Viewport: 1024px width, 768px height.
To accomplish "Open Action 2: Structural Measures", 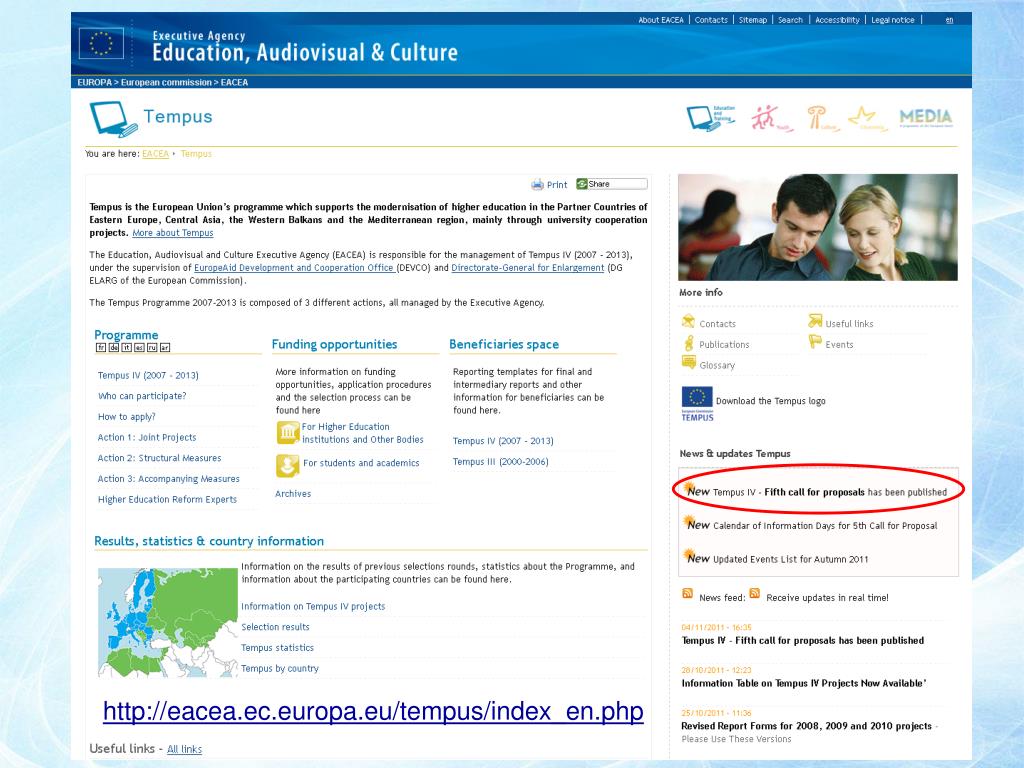I will 159,458.
